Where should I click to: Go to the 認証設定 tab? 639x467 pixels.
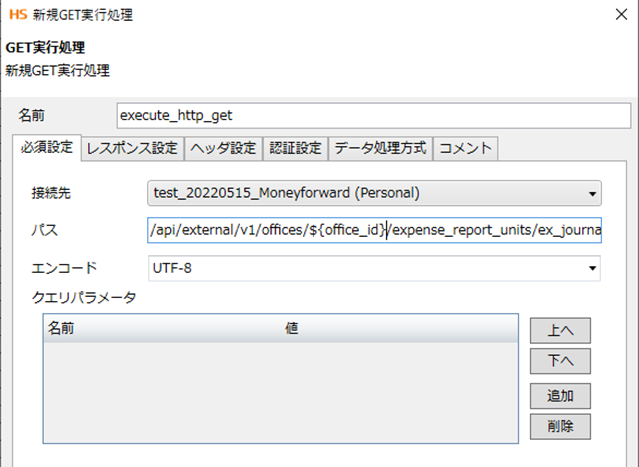click(295, 148)
